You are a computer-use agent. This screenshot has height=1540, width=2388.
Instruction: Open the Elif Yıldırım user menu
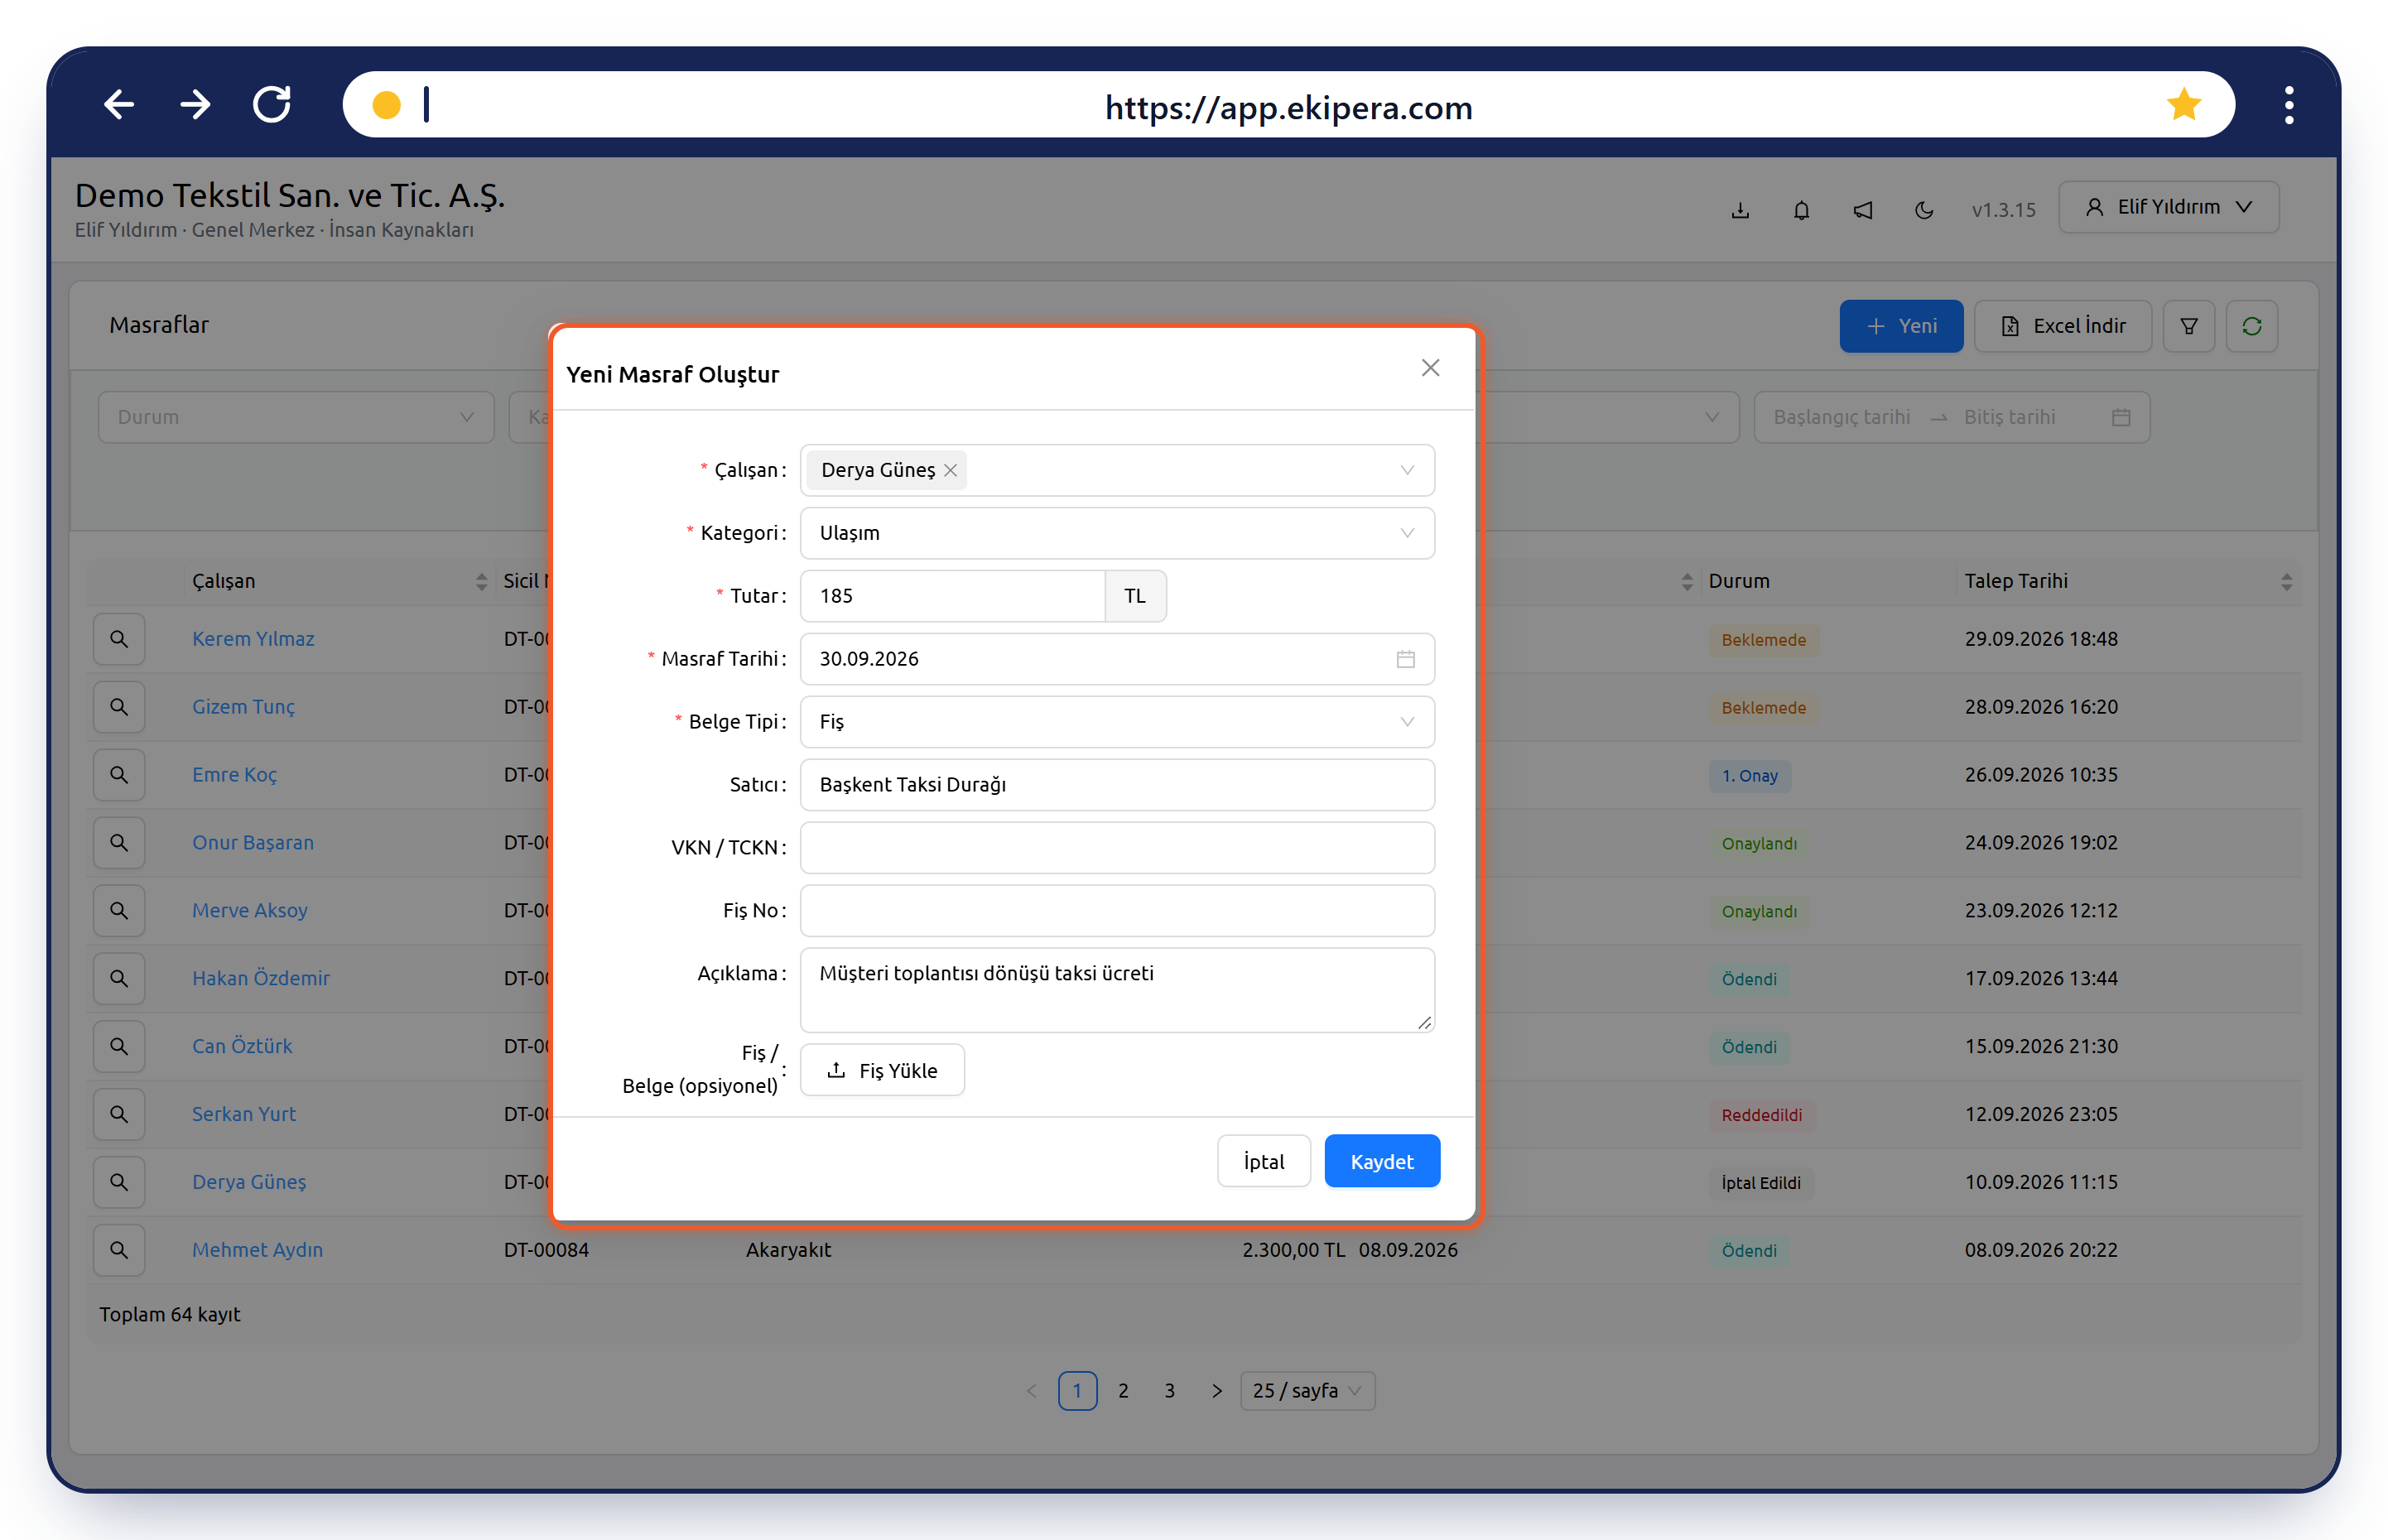[x=2168, y=207]
